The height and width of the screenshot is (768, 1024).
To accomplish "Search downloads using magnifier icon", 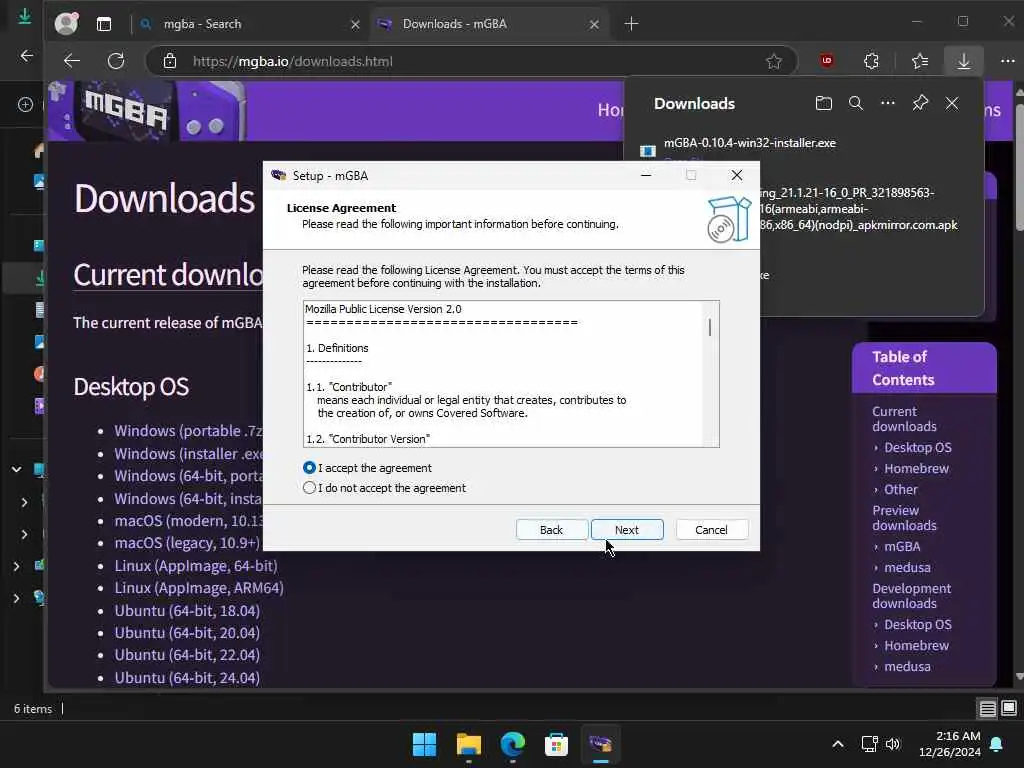I will tap(856, 103).
